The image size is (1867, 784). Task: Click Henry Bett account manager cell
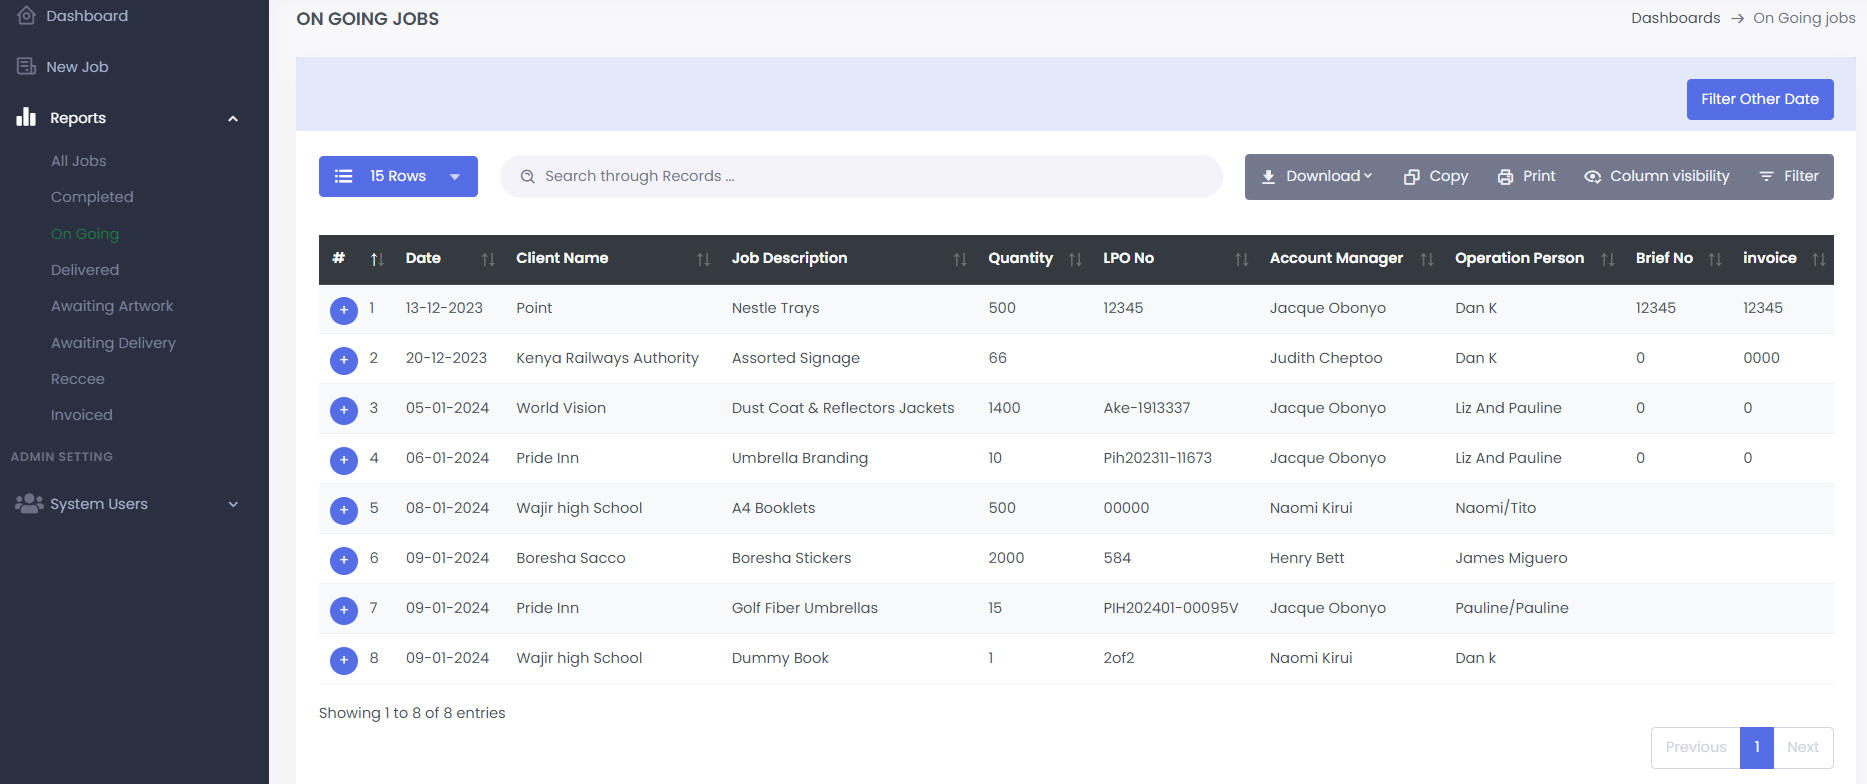[1307, 558]
